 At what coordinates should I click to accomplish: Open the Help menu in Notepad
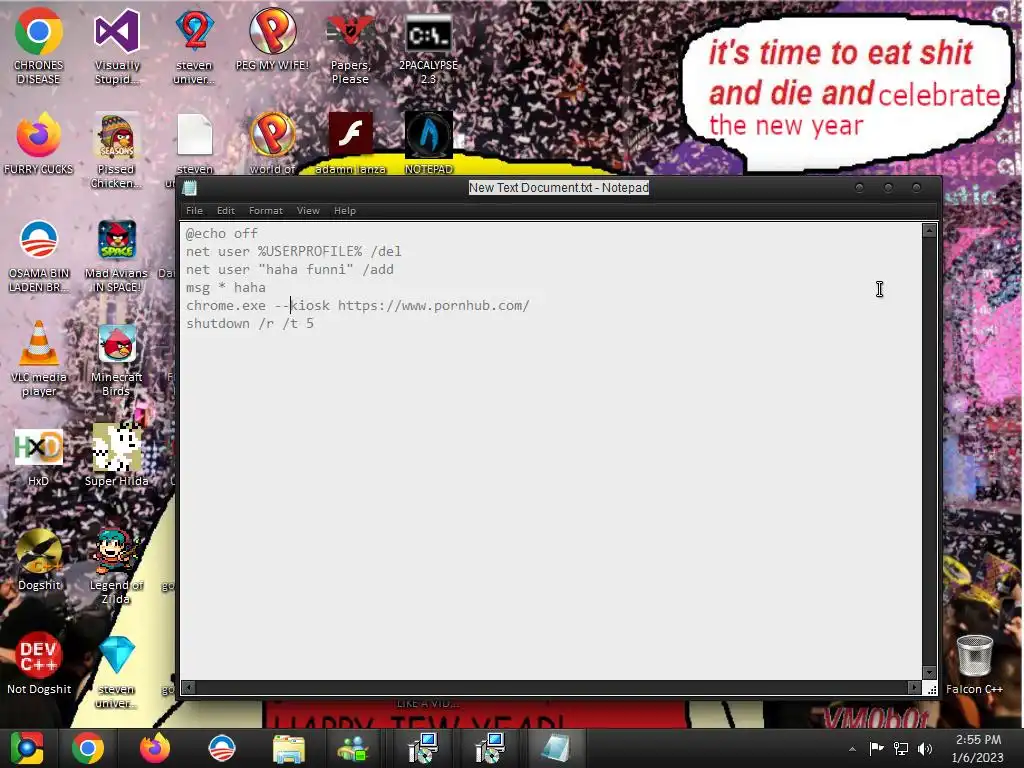pyautogui.click(x=344, y=210)
